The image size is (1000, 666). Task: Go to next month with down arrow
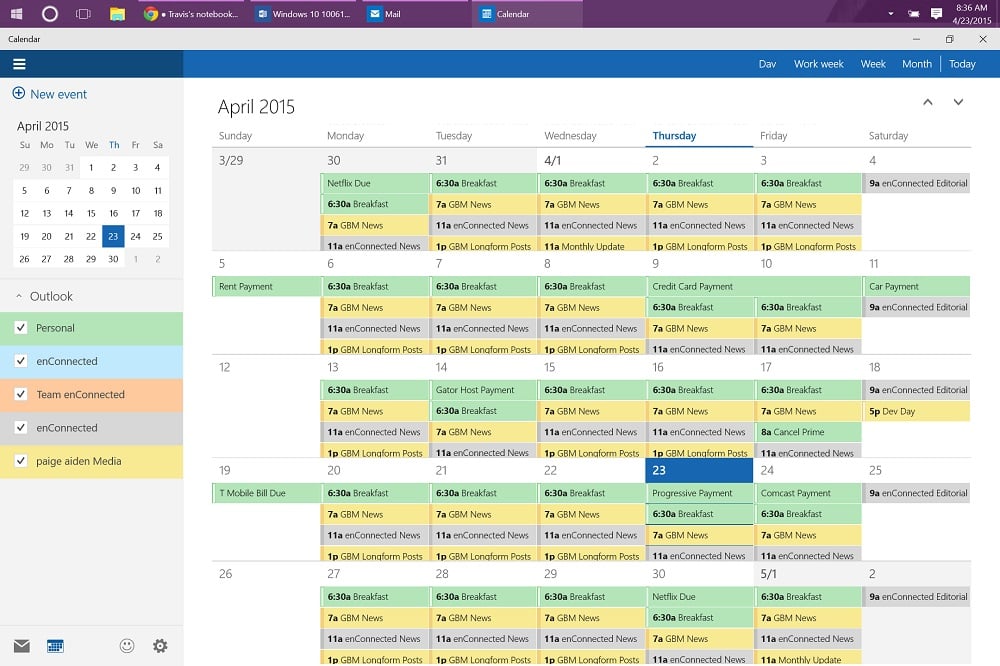coord(958,102)
